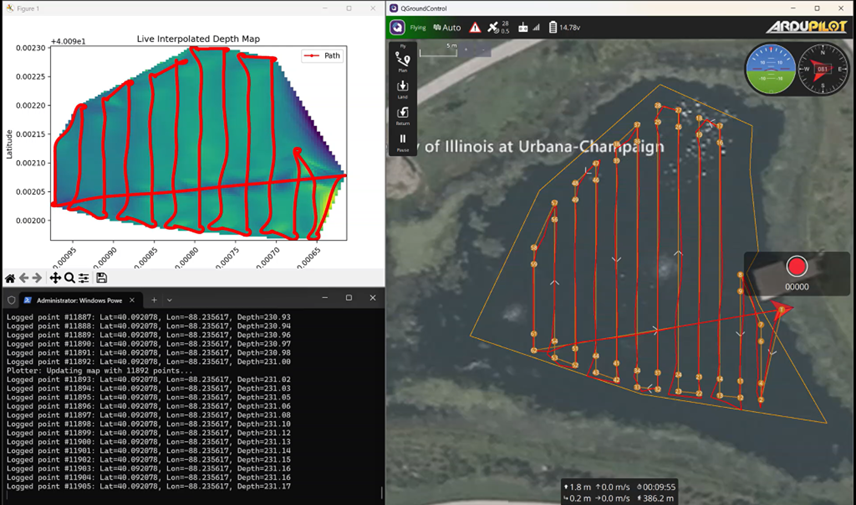
Task: Open the Plan view tool
Action: 402,60
